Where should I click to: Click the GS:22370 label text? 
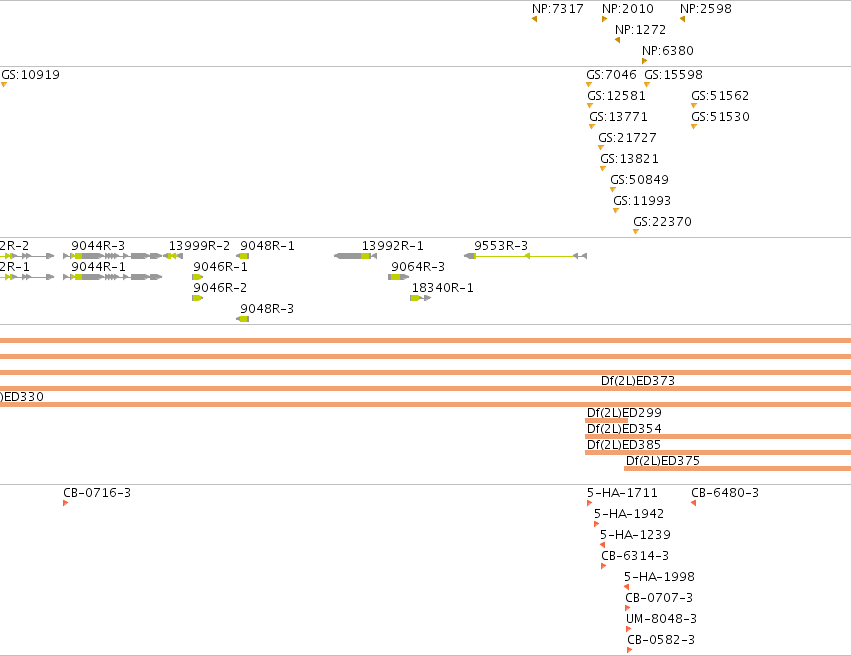coord(663,221)
